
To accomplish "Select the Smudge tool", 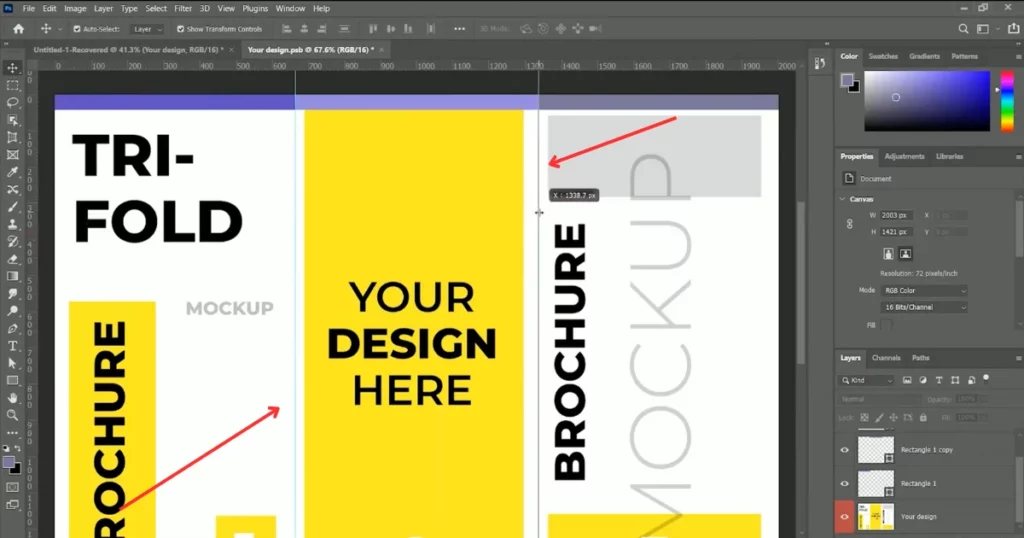I will point(12,294).
